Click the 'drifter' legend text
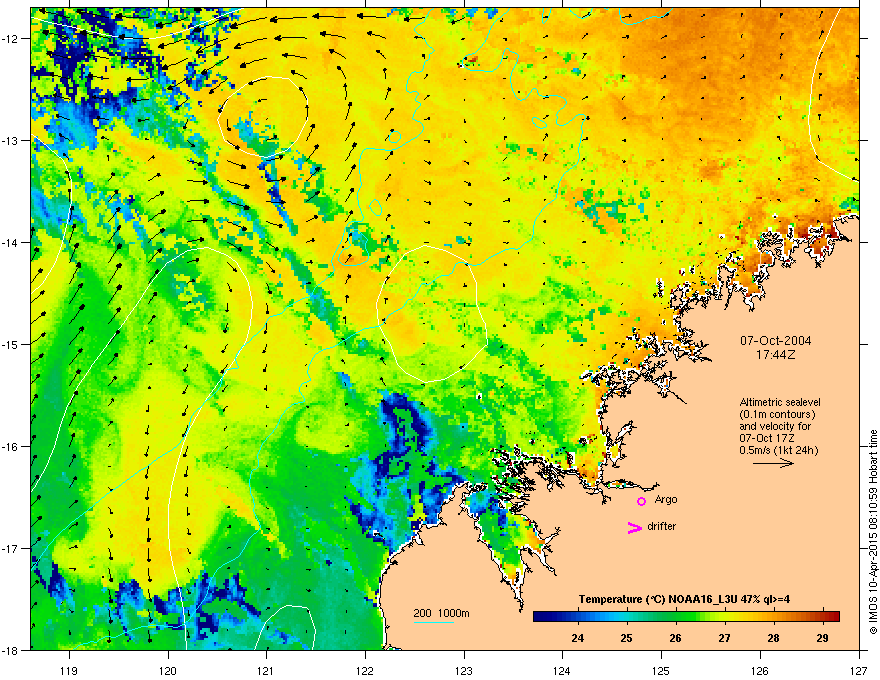 (x=662, y=526)
